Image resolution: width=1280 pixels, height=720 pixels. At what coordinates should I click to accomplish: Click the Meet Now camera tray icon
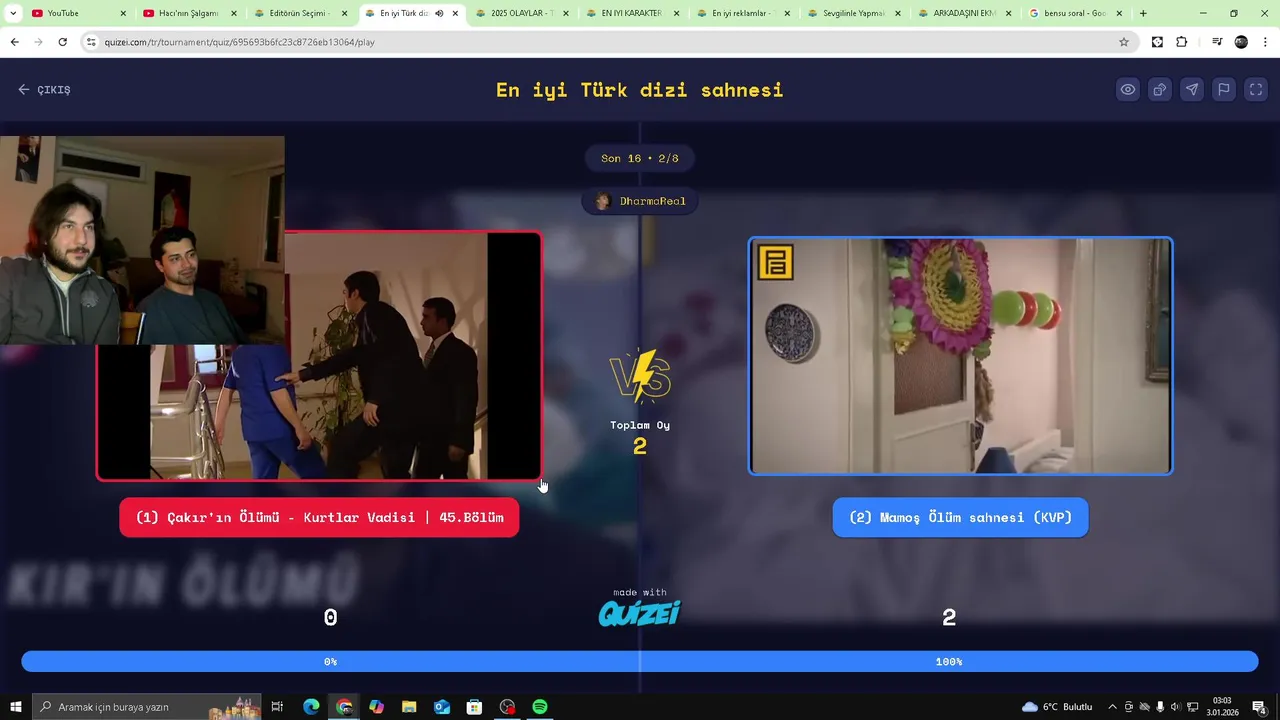[1128, 707]
